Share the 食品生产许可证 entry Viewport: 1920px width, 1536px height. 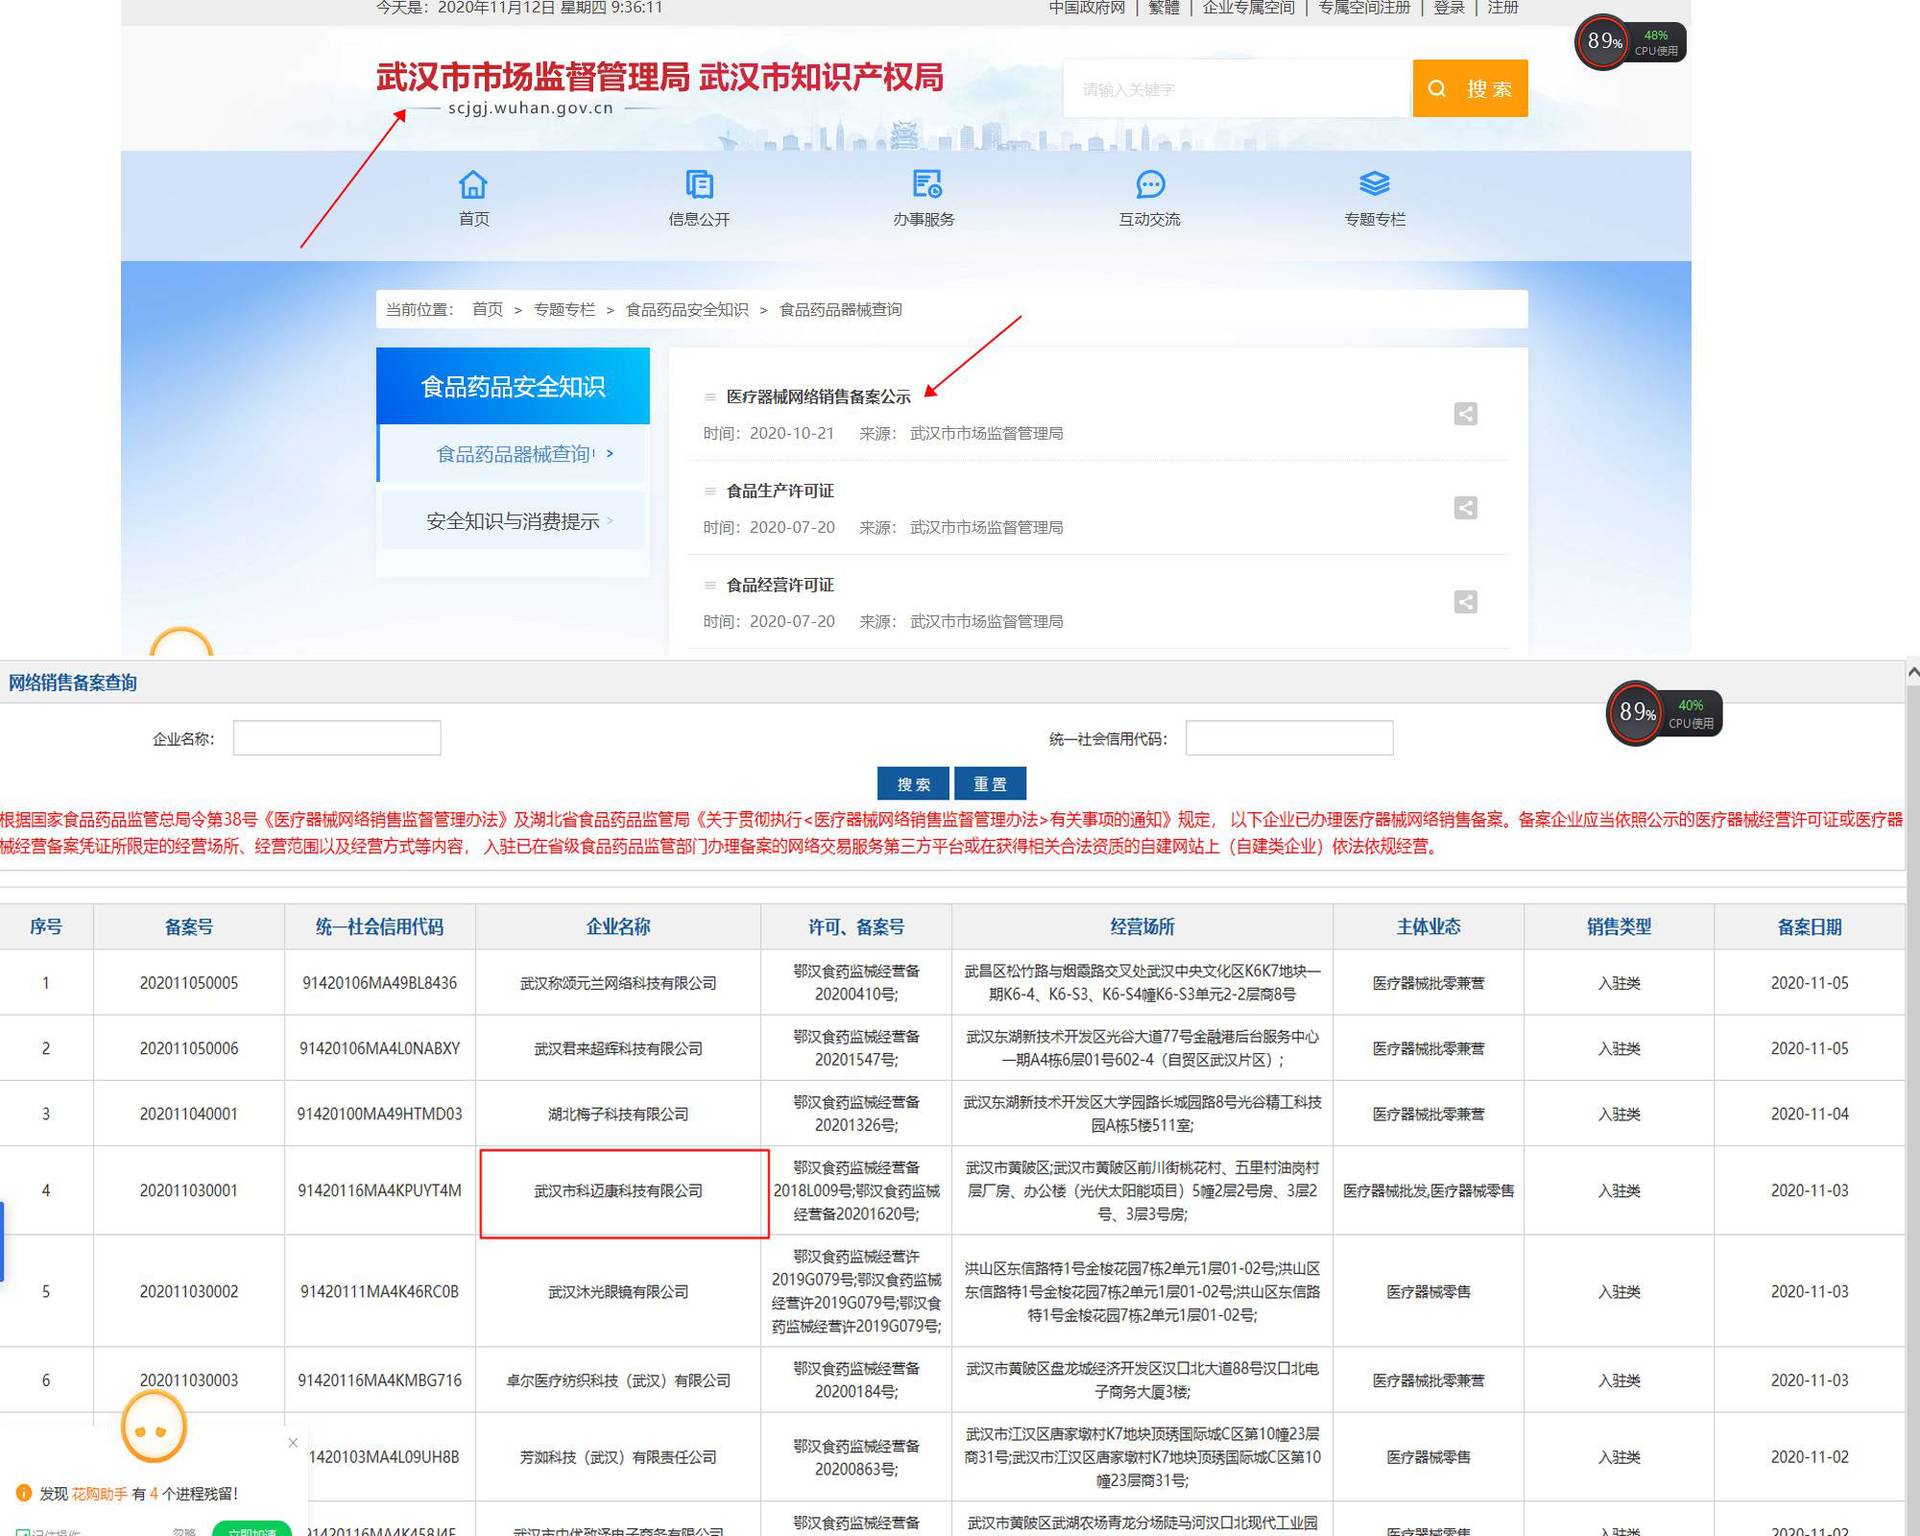click(1465, 508)
